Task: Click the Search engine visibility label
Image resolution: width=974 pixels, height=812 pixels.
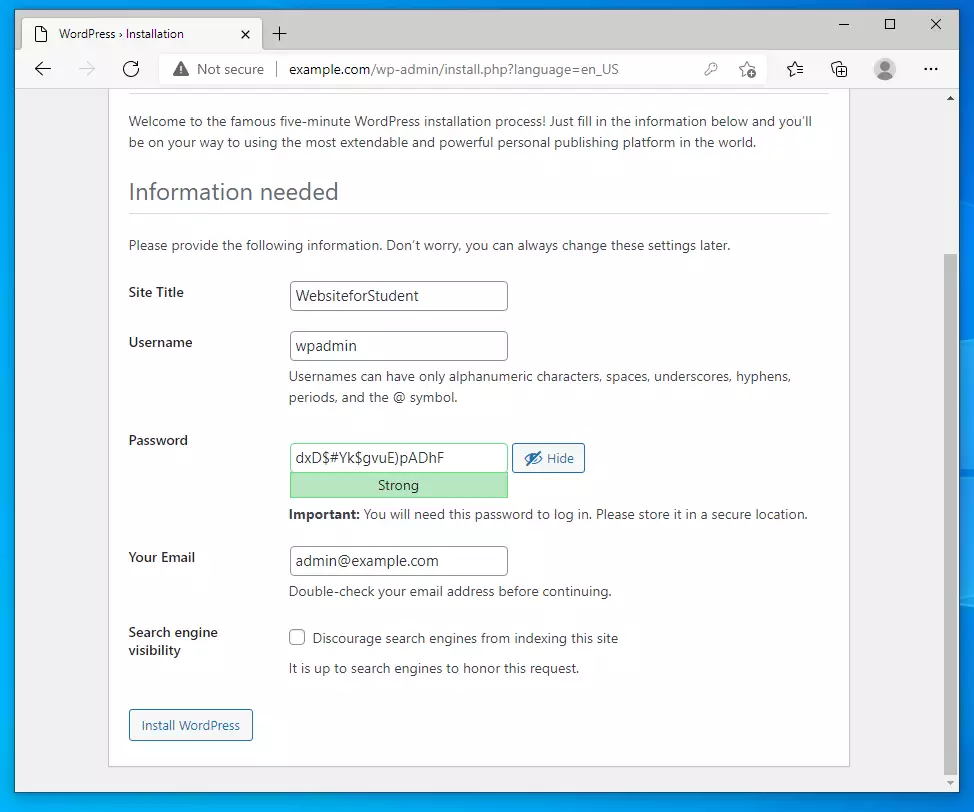Action: 173,641
